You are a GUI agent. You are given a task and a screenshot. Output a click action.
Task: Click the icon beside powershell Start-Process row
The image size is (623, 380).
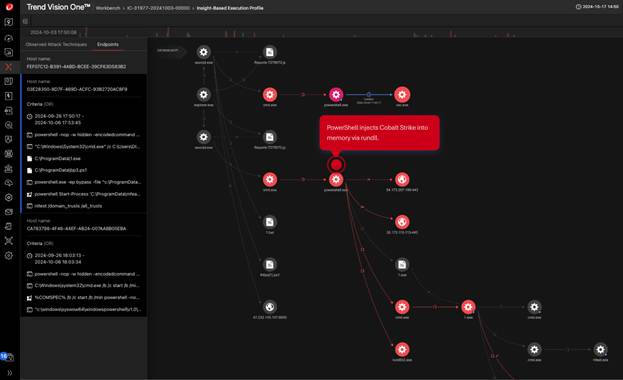(x=29, y=194)
